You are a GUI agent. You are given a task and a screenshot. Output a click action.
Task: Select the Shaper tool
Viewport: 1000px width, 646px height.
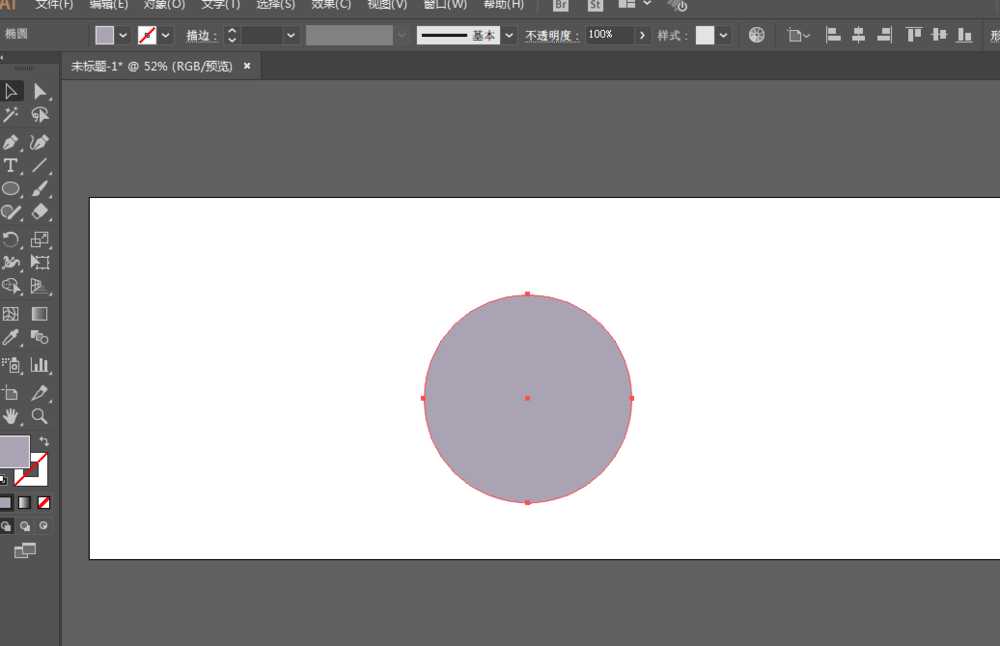click(x=11, y=212)
